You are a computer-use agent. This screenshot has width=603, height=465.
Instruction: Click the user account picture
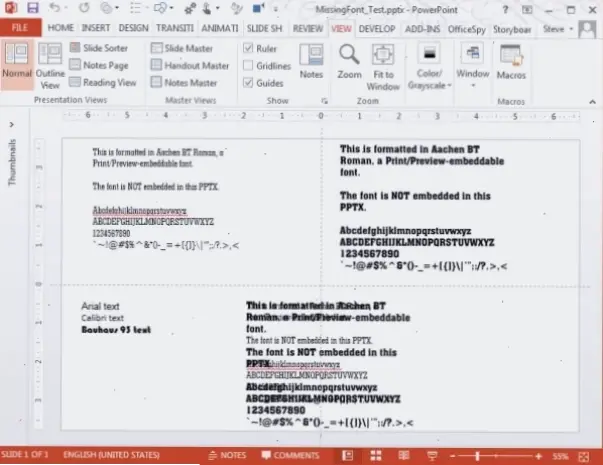[x=587, y=29]
